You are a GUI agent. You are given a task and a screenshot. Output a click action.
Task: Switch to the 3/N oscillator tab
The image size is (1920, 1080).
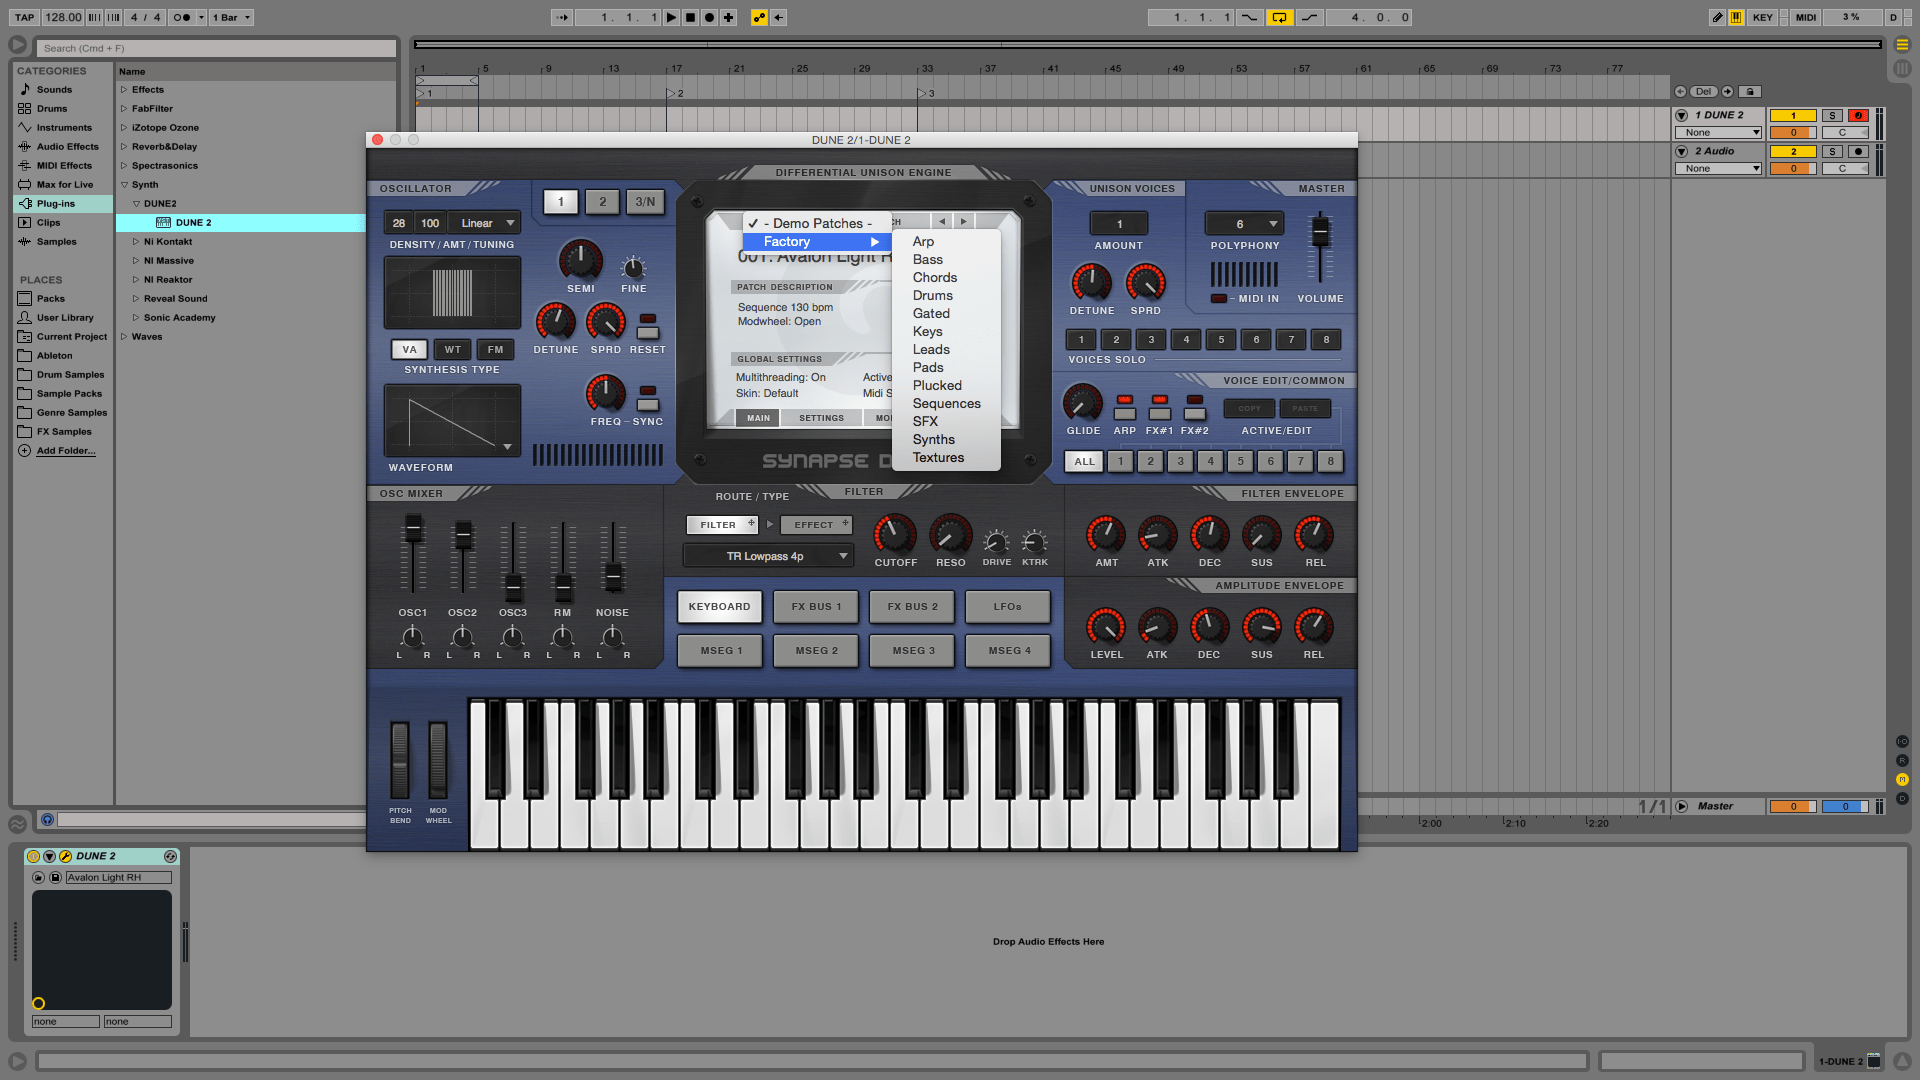(645, 202)
